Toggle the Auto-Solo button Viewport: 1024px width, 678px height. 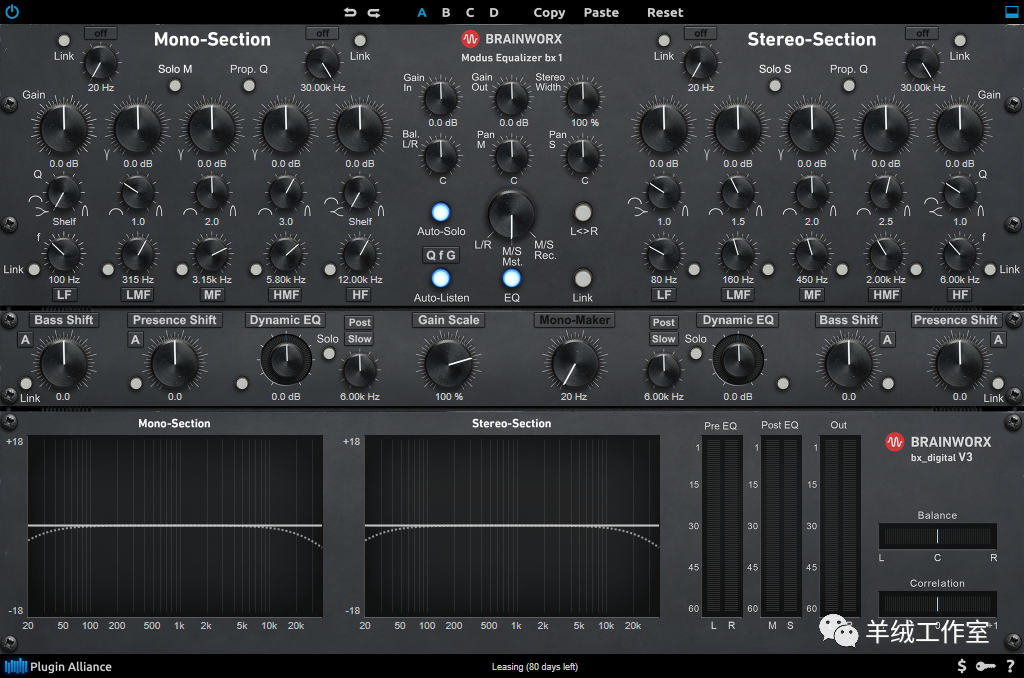coord(440,212)
